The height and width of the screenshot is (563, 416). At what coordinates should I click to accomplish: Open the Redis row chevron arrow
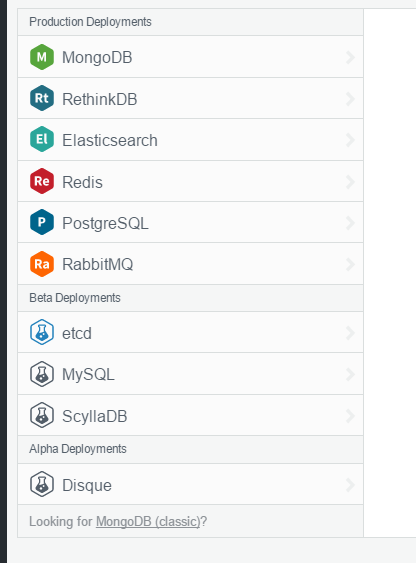(x=350, y=182)
